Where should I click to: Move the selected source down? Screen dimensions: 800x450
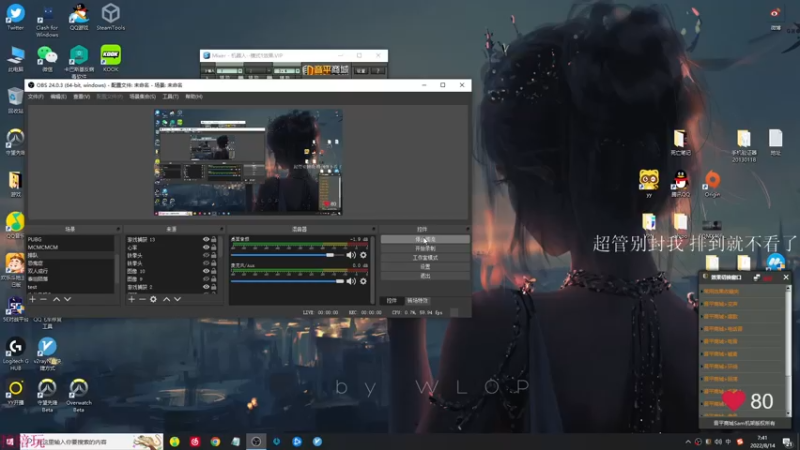coord(178,299)
